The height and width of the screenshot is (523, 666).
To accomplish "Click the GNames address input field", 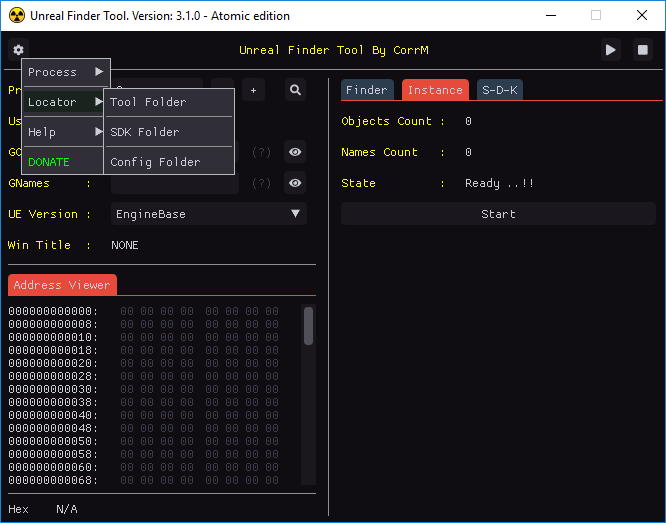I will coord(175,183).
